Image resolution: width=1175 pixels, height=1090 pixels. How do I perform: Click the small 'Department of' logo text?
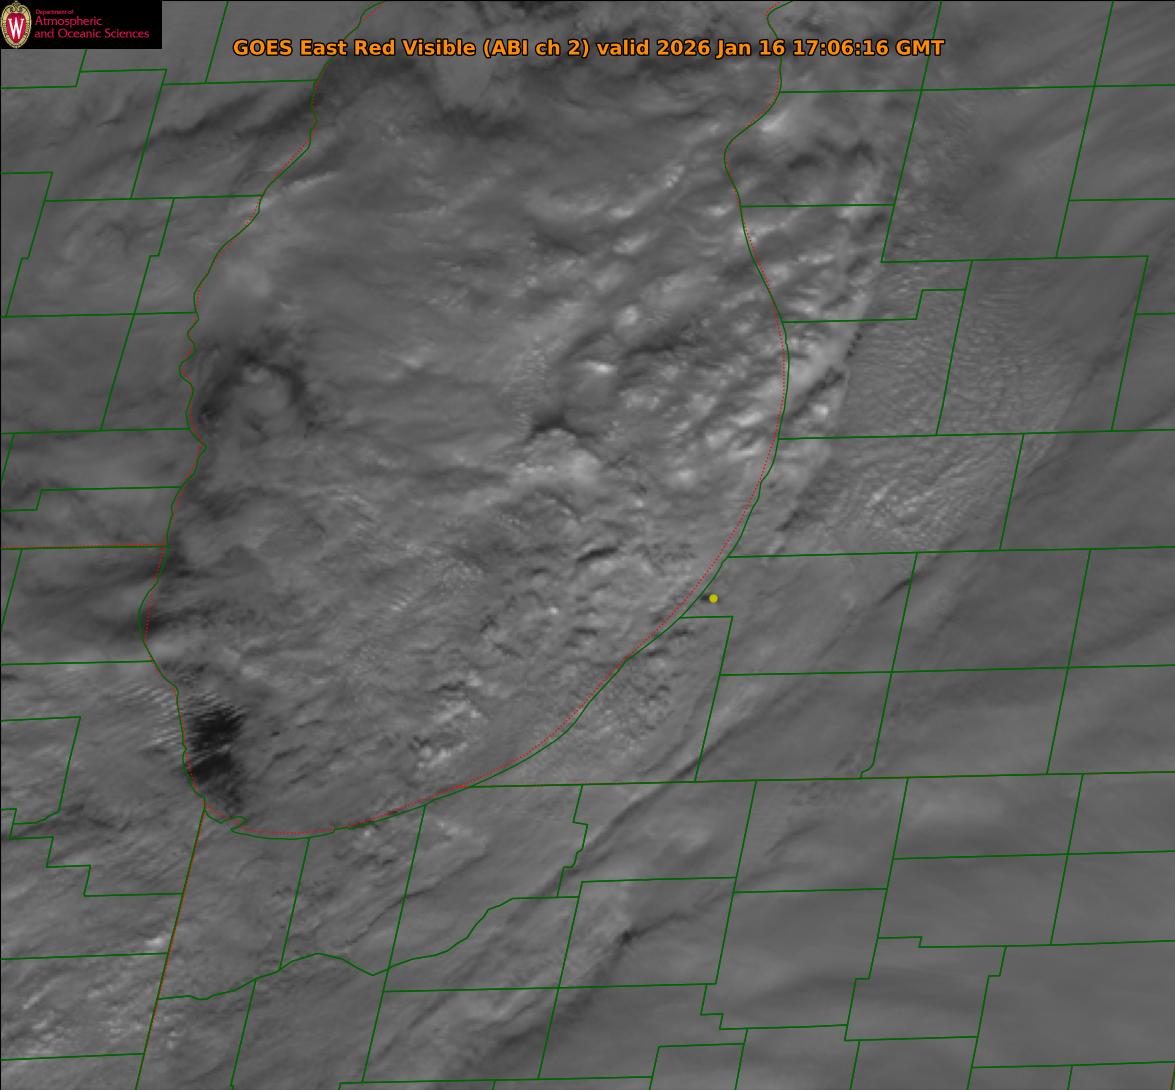coord(54,11)
